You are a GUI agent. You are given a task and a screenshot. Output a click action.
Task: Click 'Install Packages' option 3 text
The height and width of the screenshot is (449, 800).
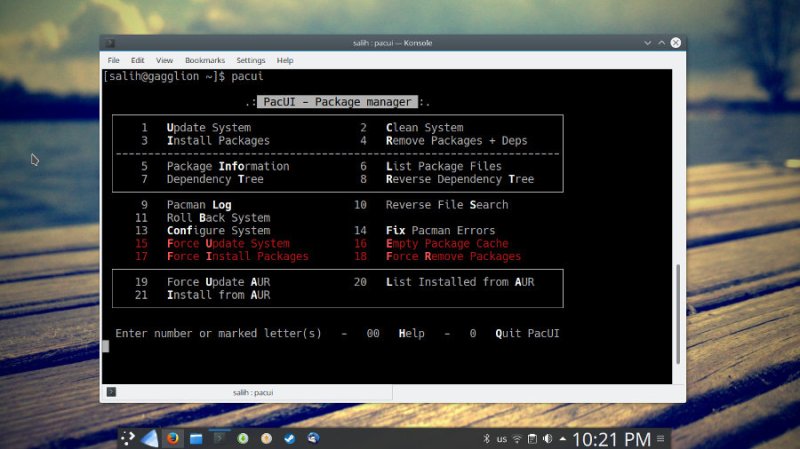[x=218, y=141]
